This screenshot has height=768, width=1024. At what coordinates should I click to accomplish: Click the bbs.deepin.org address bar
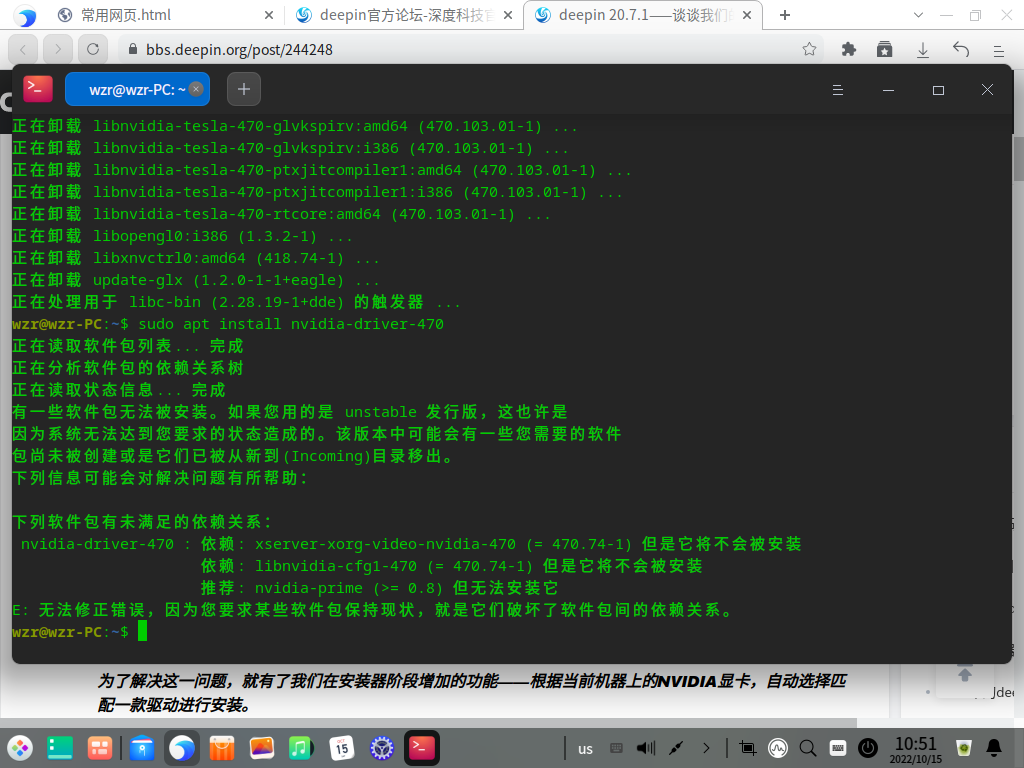click(x=470, y=49)
